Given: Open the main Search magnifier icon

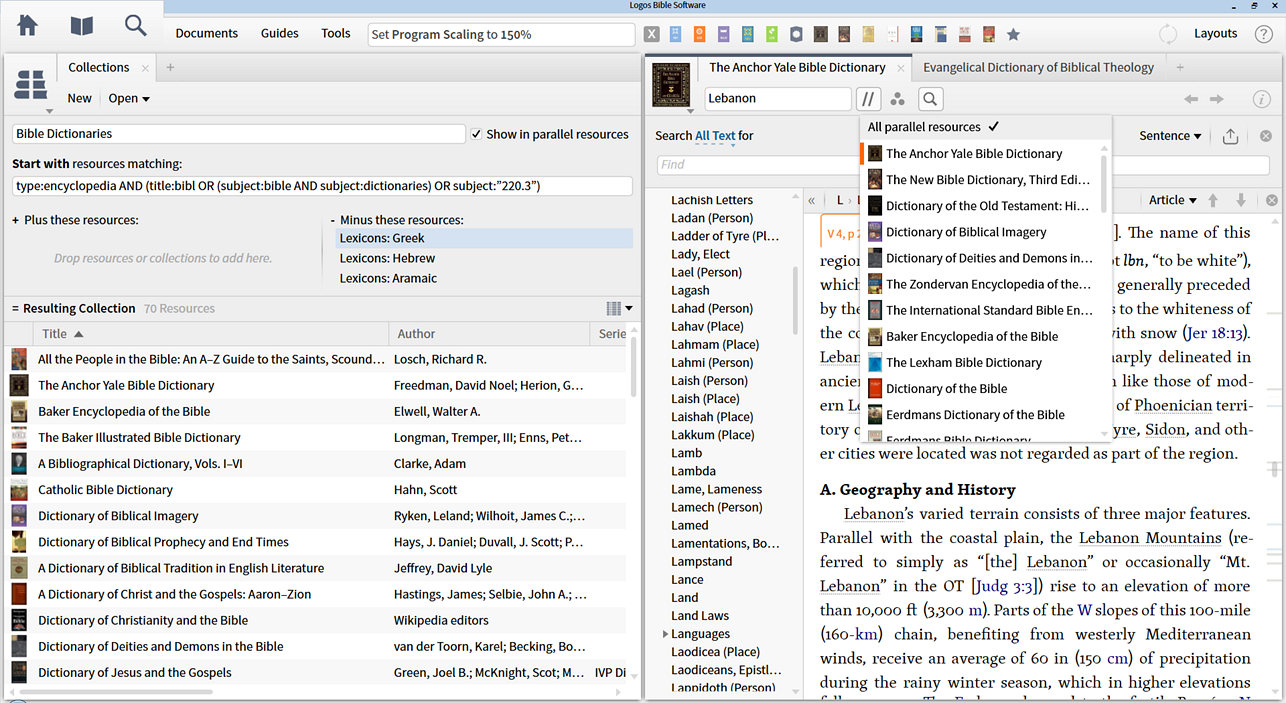Looking at the screenshot, I should coord(135,25).
